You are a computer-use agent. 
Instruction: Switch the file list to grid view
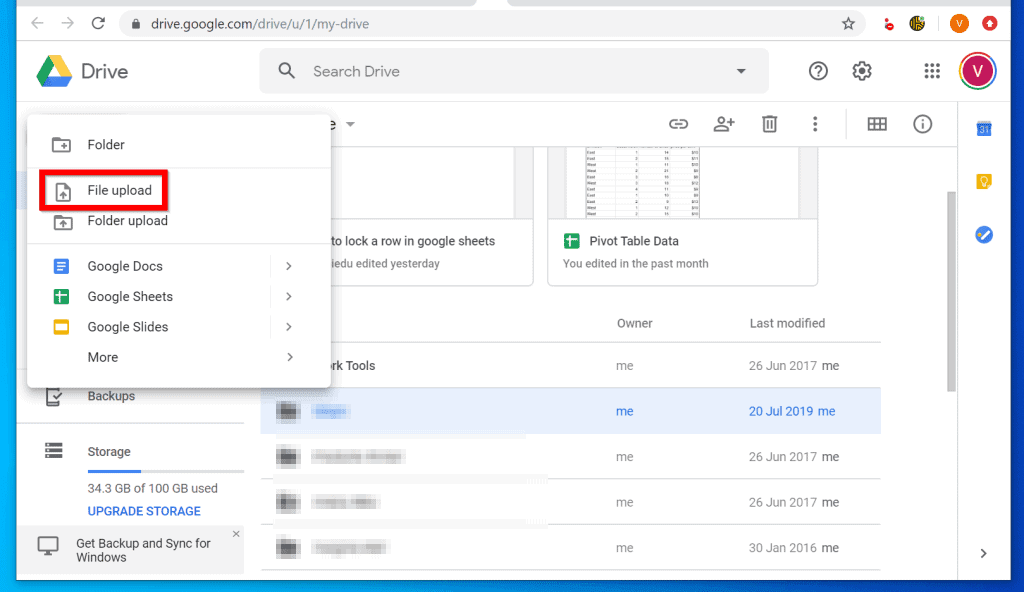(877, 124)
